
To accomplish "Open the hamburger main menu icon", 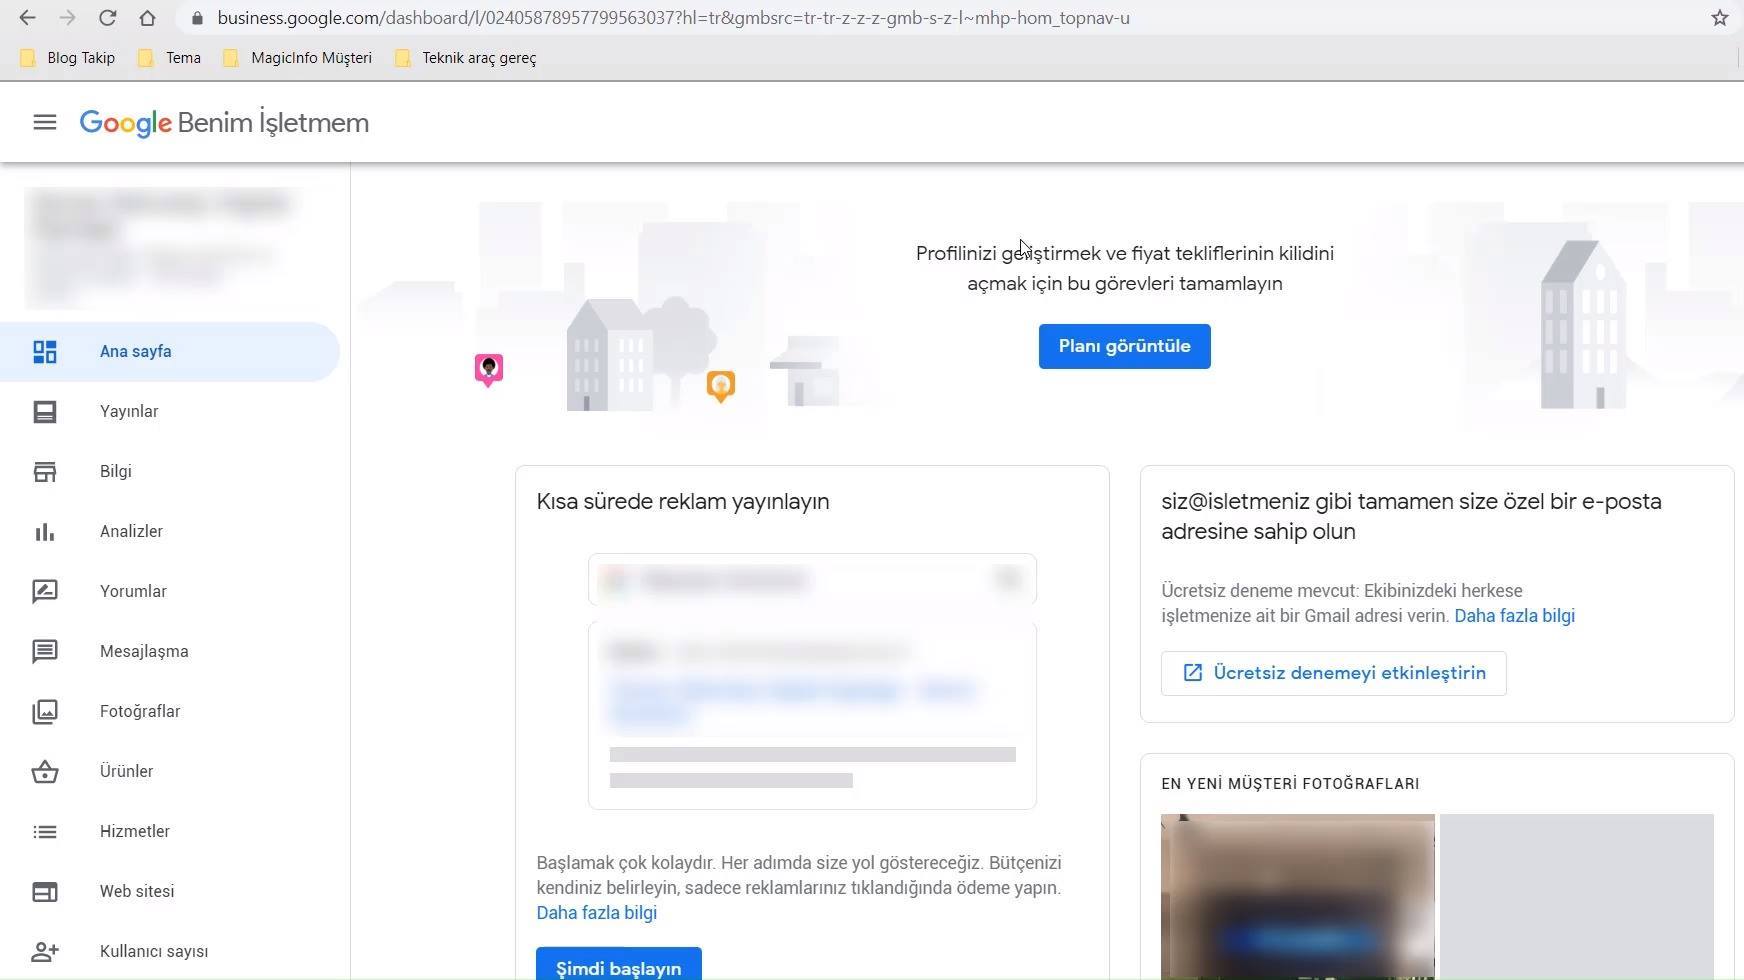I will [x=45, y=122].
